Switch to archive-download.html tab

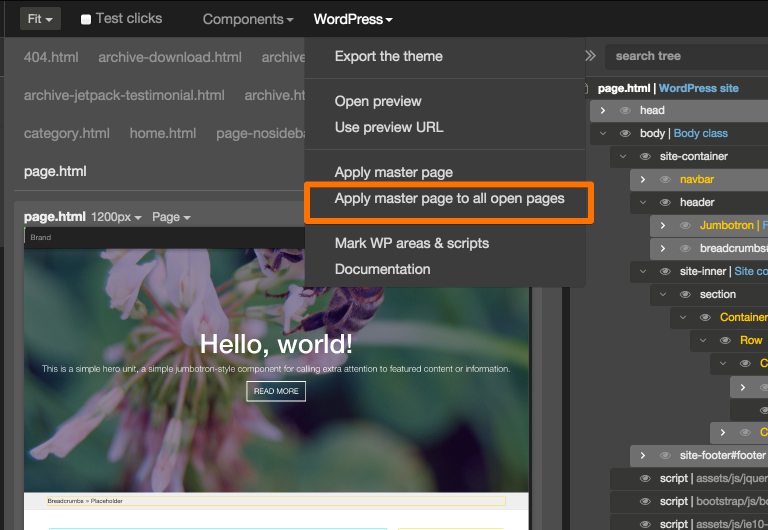click(x=170, y=57)
